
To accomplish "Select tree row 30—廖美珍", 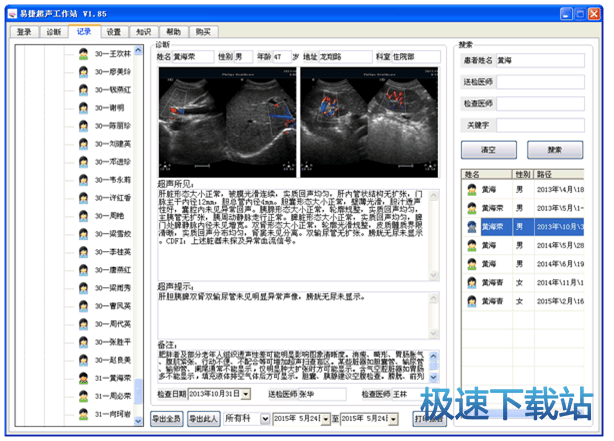I will click(x=113, y=72).
